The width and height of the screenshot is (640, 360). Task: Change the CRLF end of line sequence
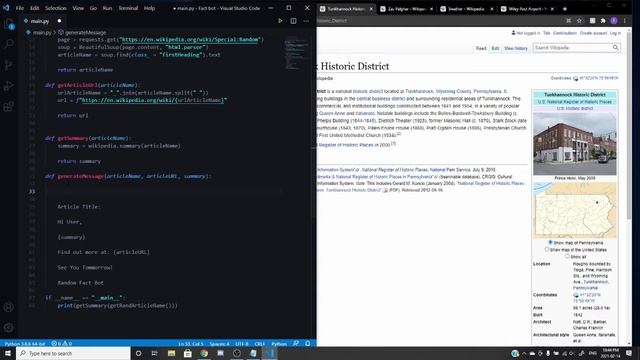pos(259,344)
